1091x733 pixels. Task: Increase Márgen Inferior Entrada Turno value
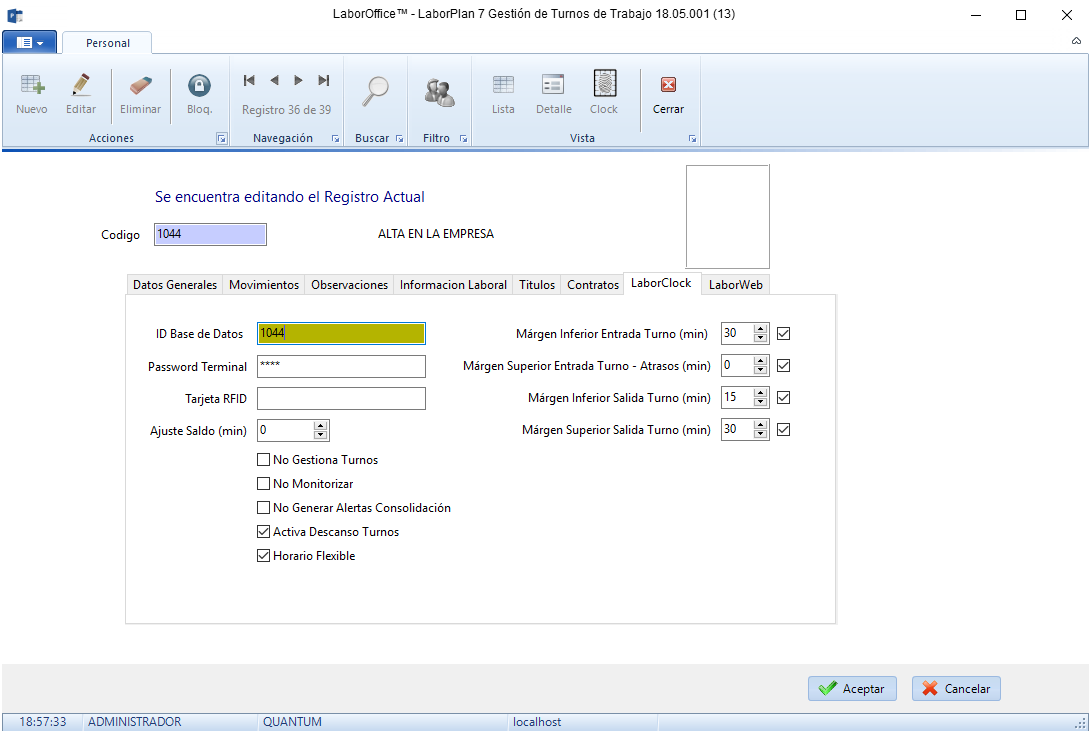[x=760, y=329]
